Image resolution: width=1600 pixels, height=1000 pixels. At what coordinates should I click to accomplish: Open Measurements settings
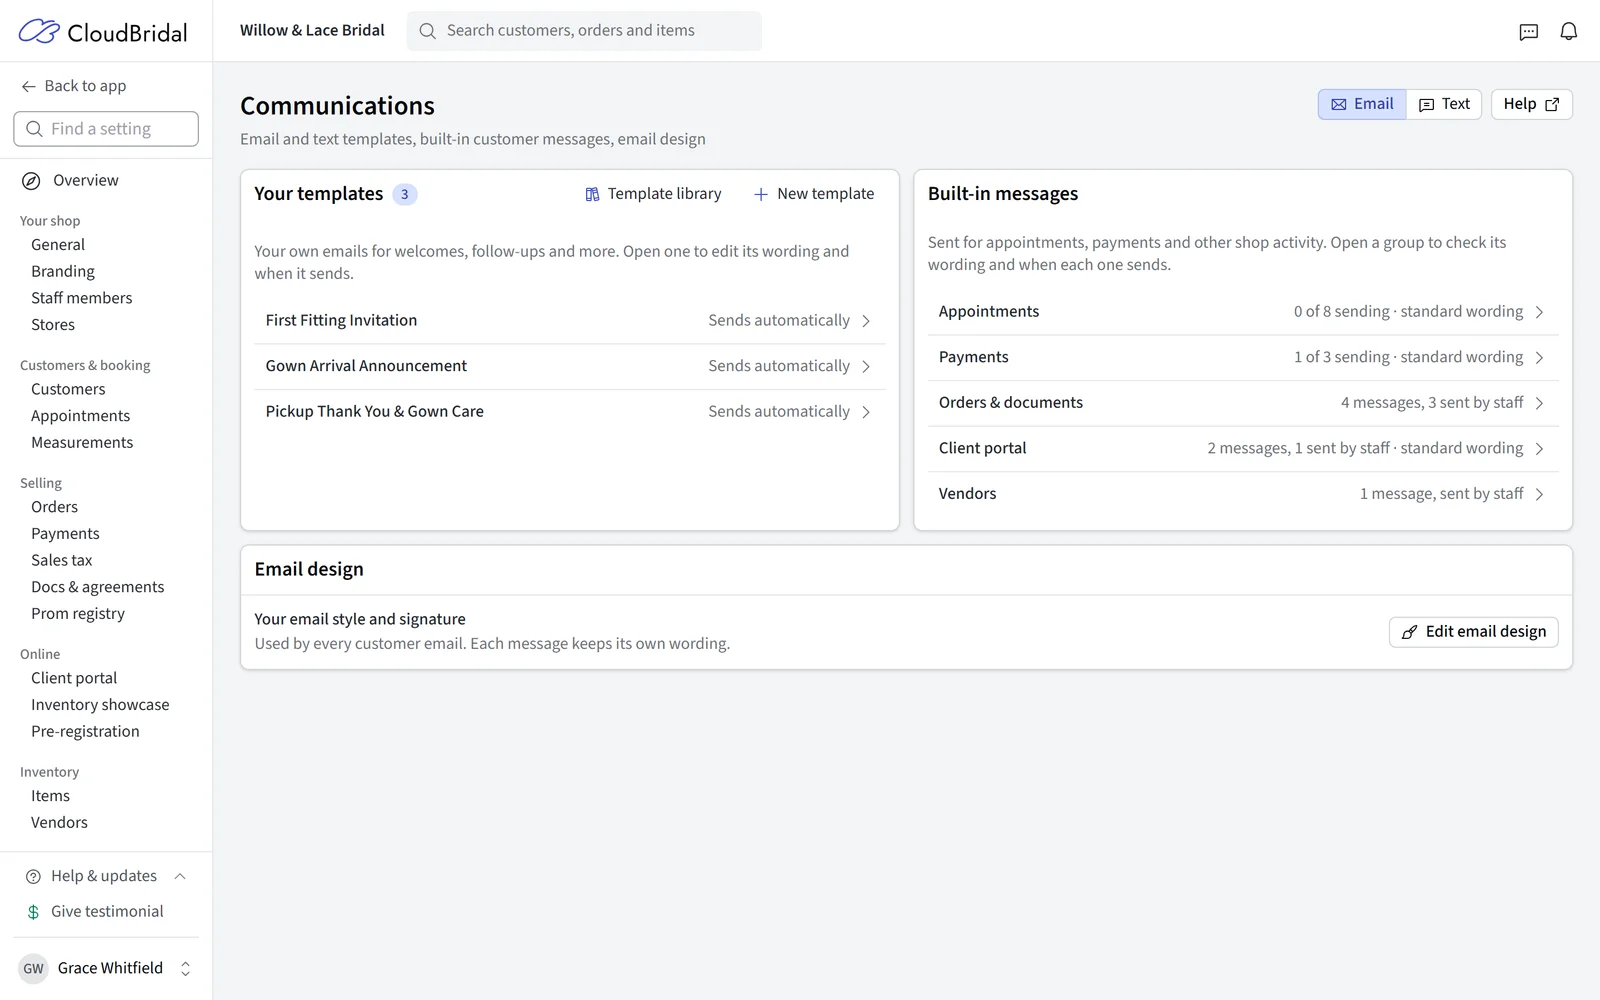(x=82, y=443)
